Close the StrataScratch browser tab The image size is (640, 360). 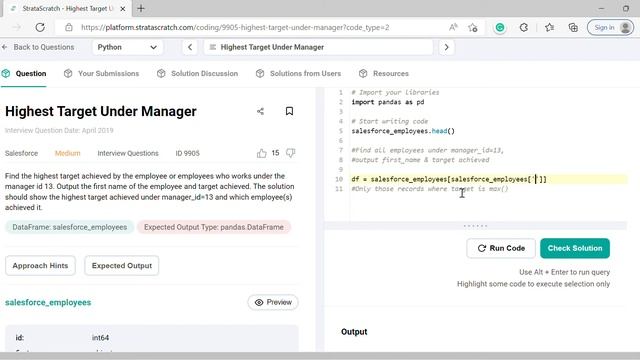click(123, 9)
